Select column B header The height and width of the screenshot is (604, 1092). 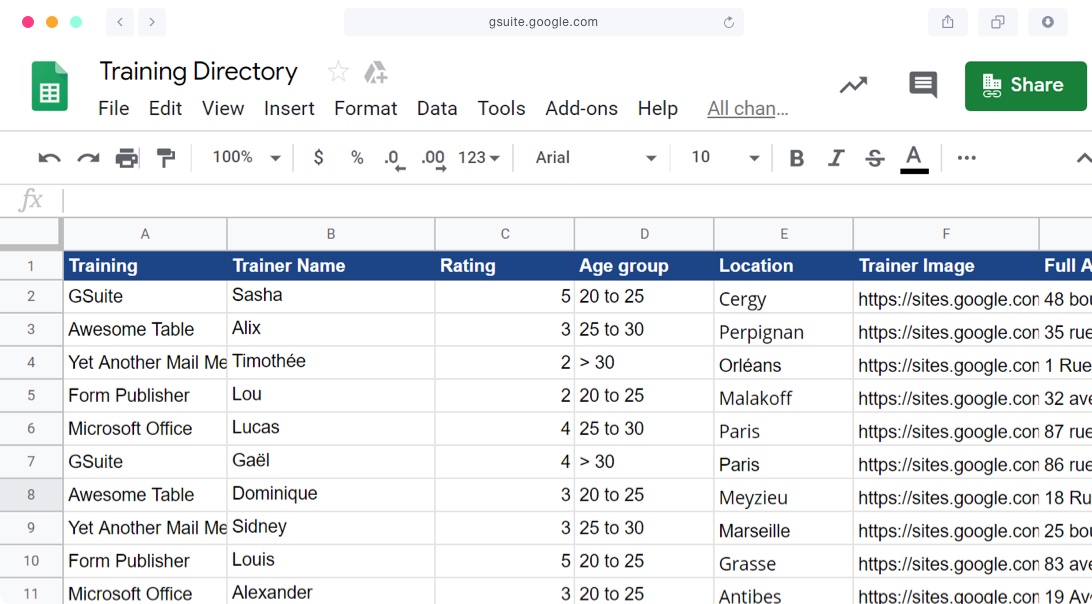(331, 234)
